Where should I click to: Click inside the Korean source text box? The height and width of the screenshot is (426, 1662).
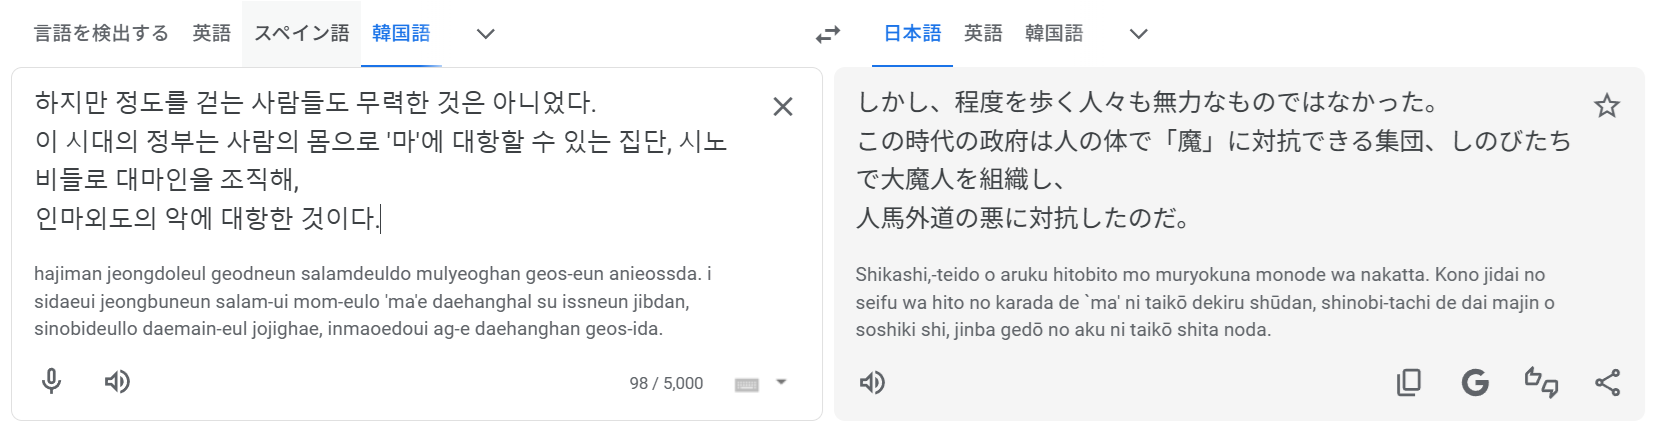click(x=400, y=160)
